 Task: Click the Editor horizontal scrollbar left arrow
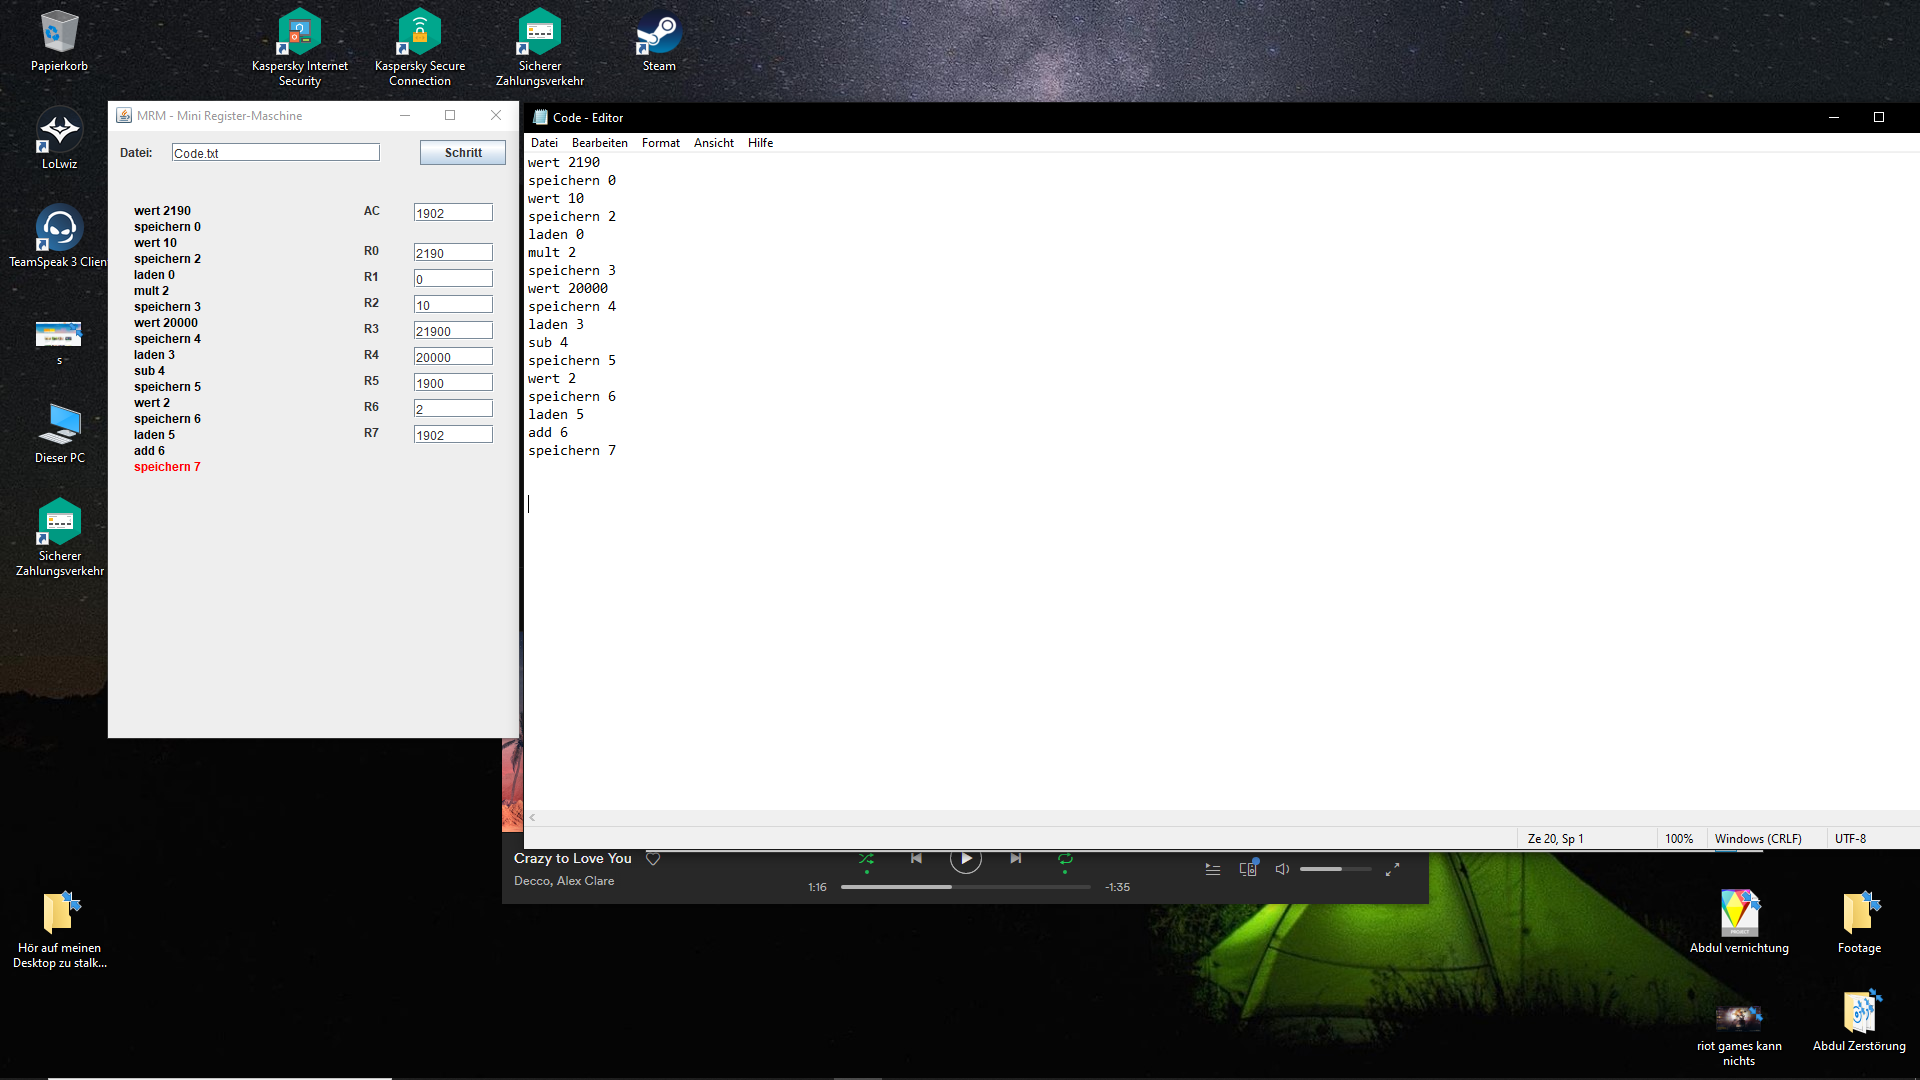pos(532,818)
